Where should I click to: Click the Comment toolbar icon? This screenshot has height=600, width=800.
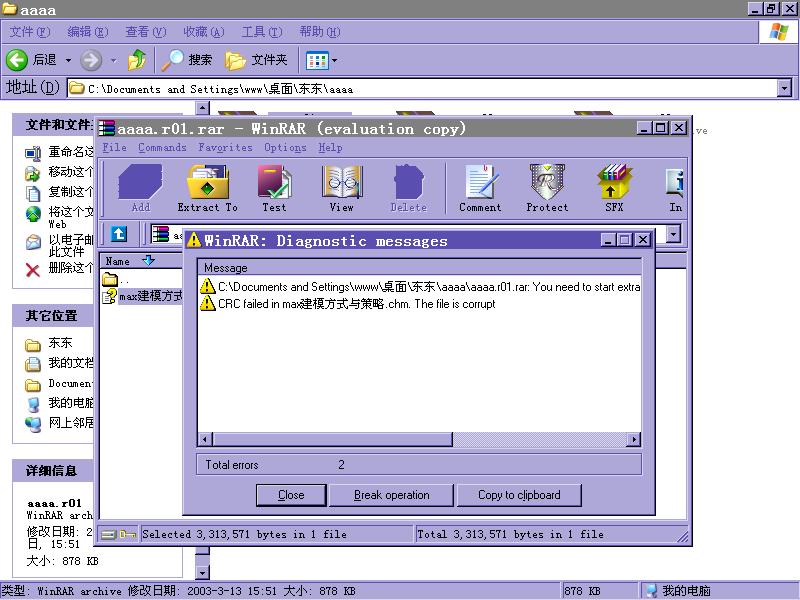point(480,188)
